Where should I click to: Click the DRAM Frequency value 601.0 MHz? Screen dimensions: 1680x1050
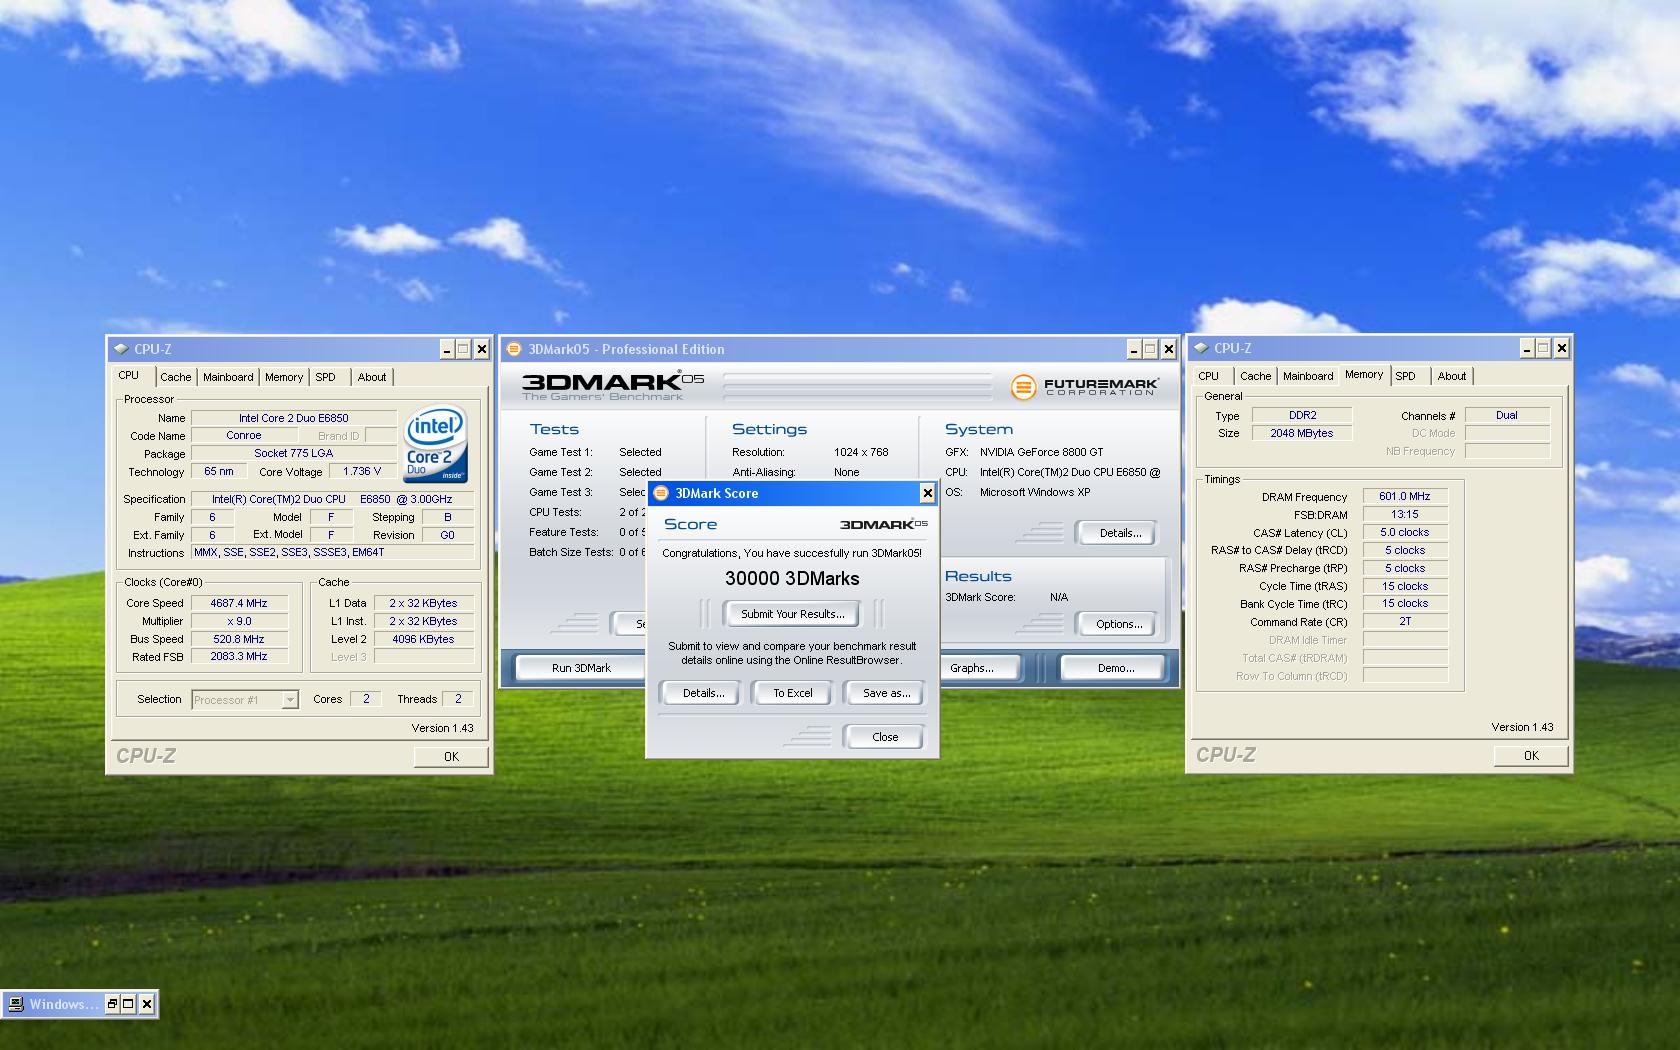point(1404,496)
